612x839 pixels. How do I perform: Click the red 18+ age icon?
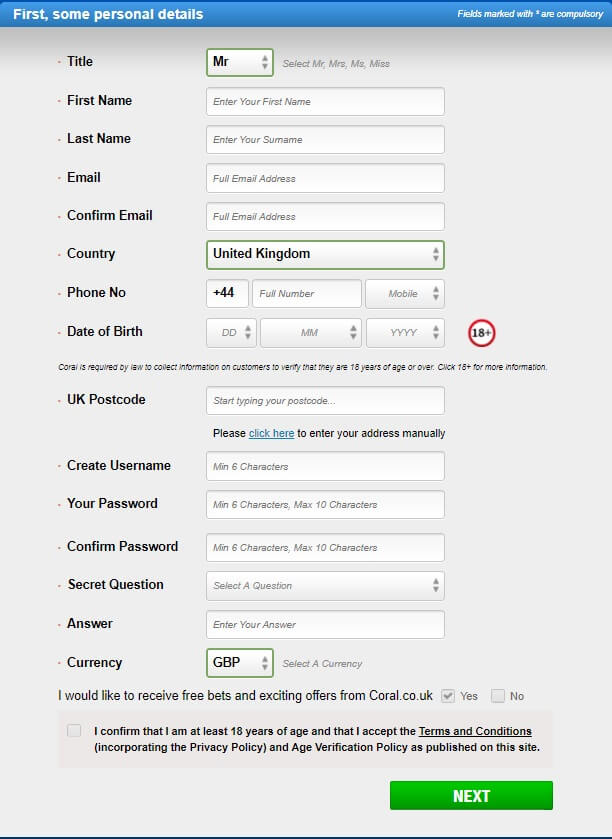482,332
